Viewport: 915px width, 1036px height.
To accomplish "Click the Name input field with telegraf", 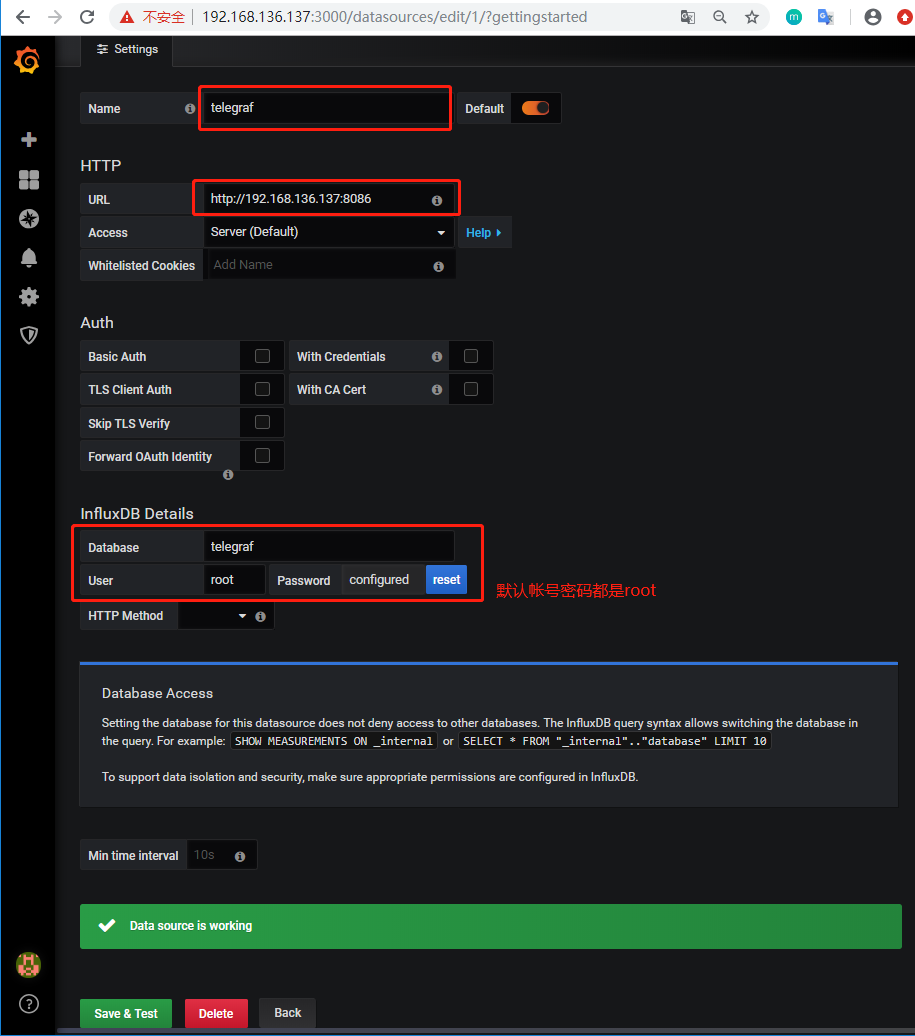I will pos(326,108).
